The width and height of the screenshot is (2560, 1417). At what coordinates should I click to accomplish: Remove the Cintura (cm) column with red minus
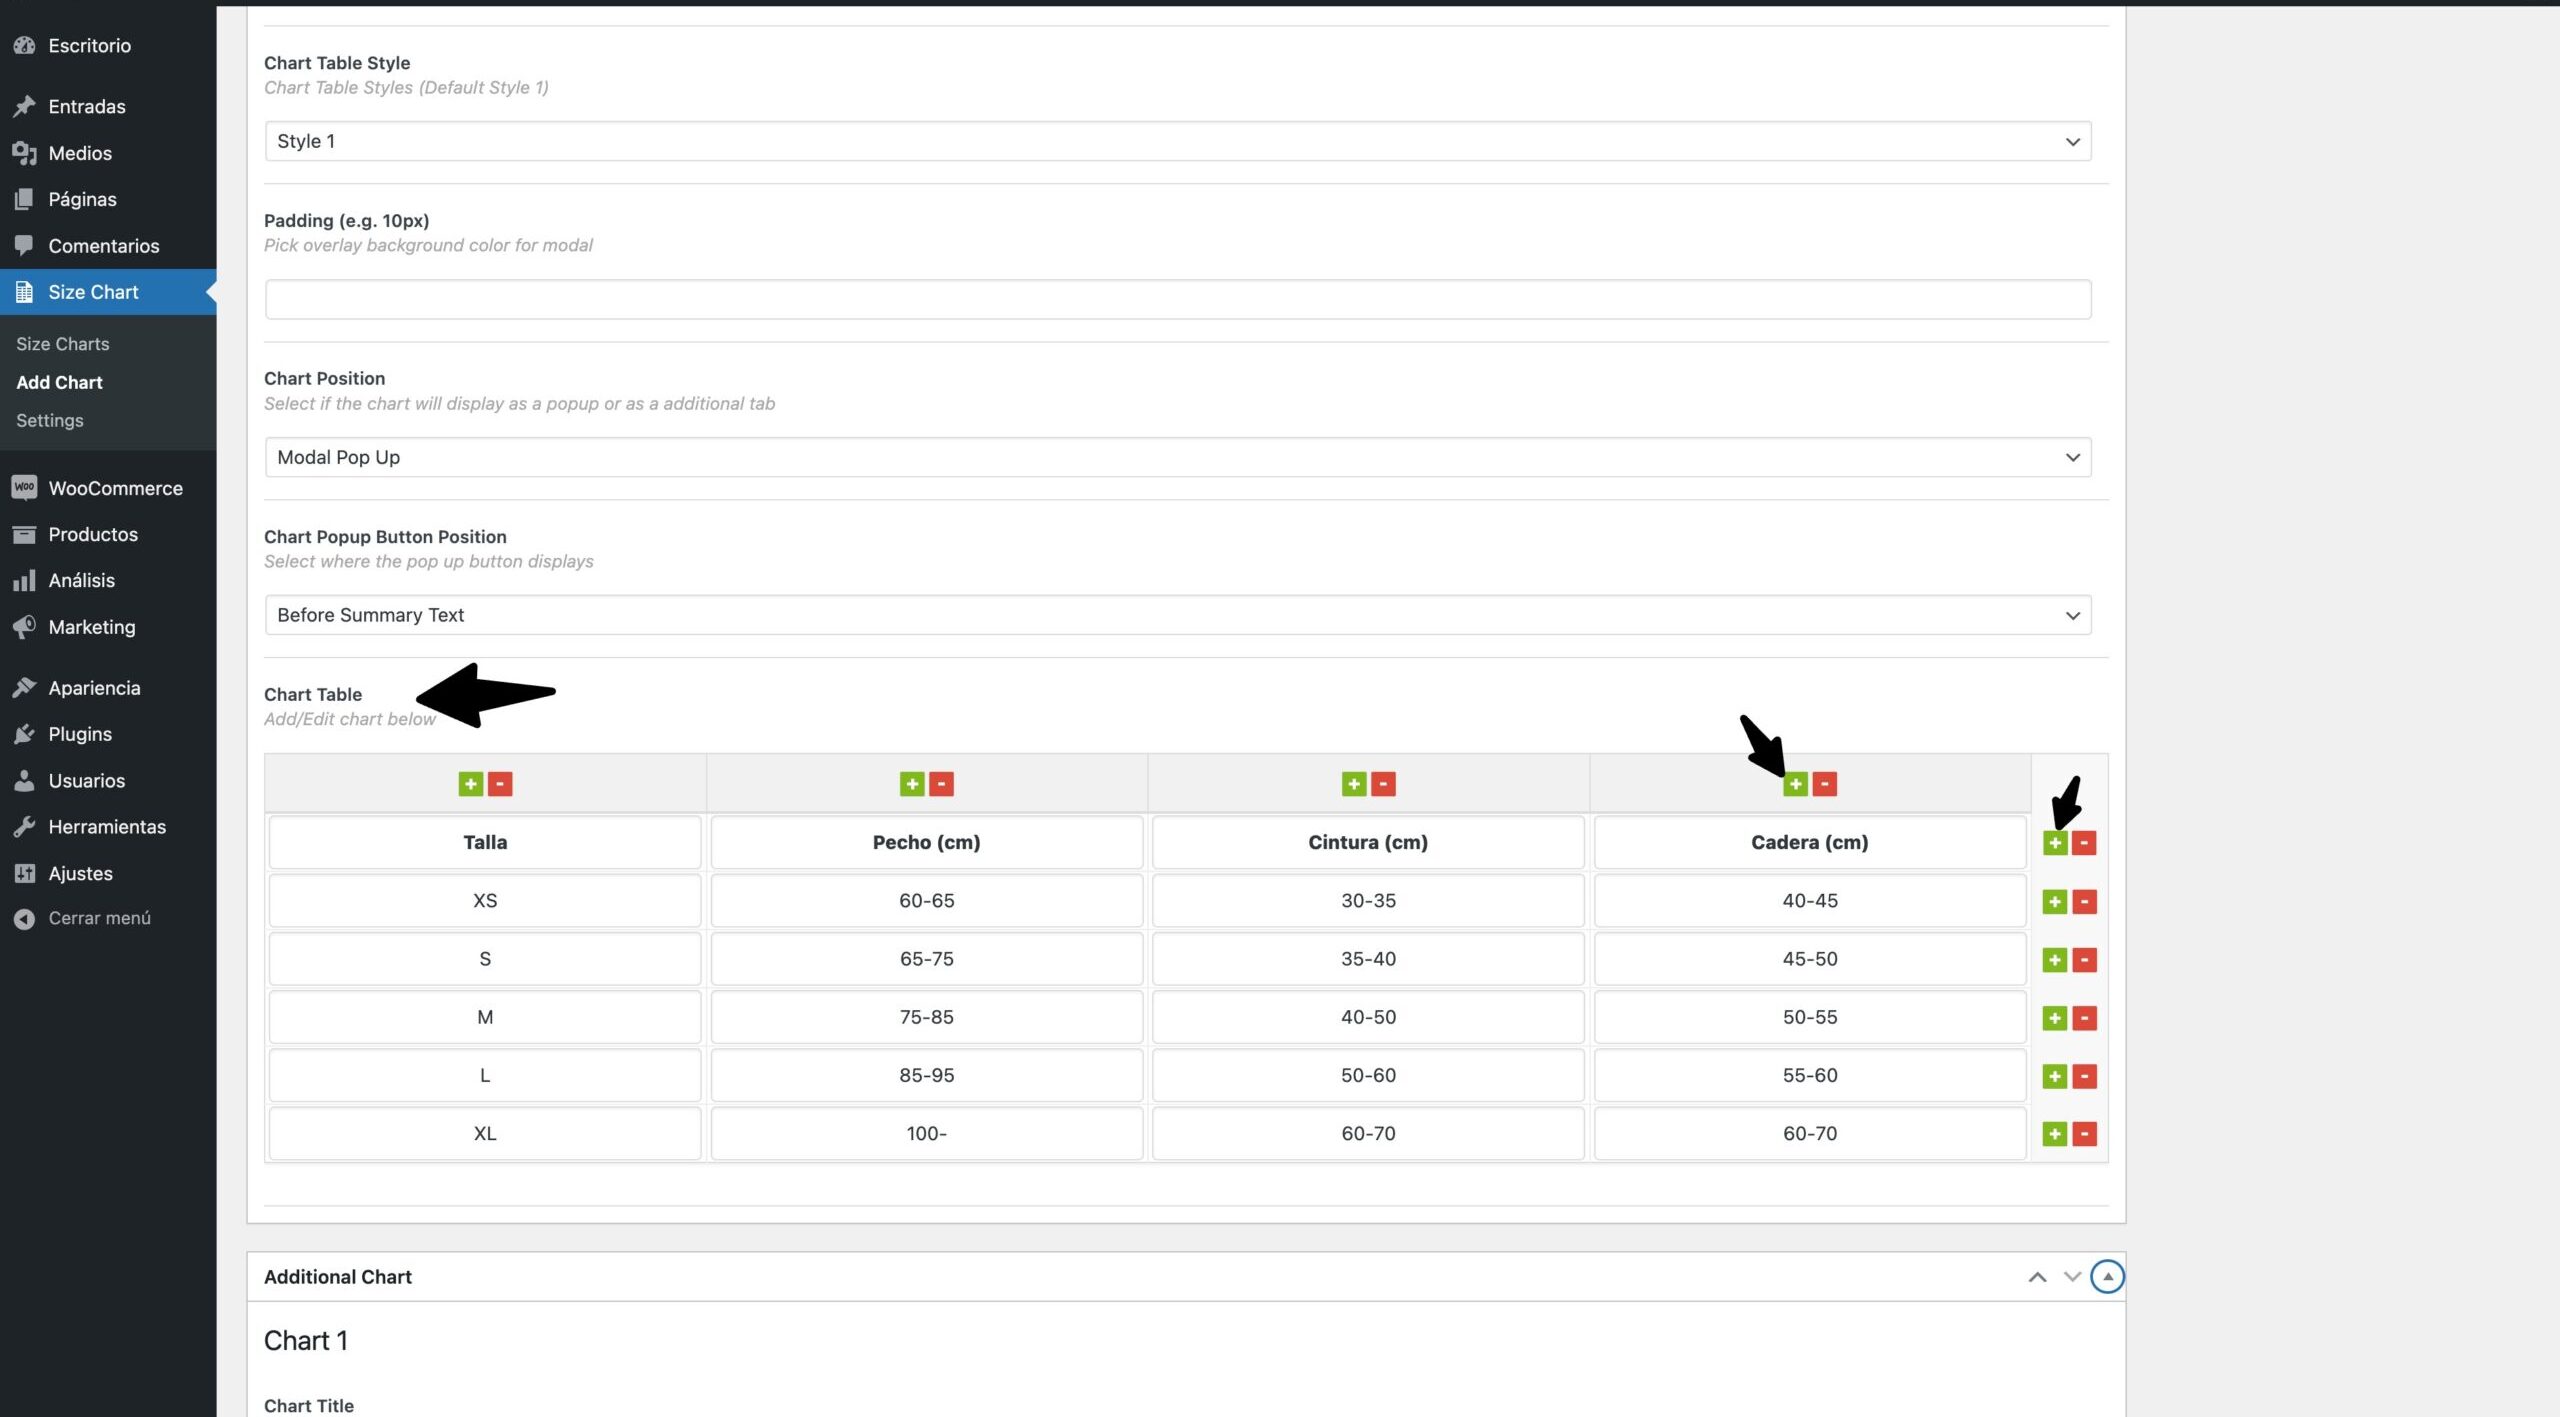1383,784
